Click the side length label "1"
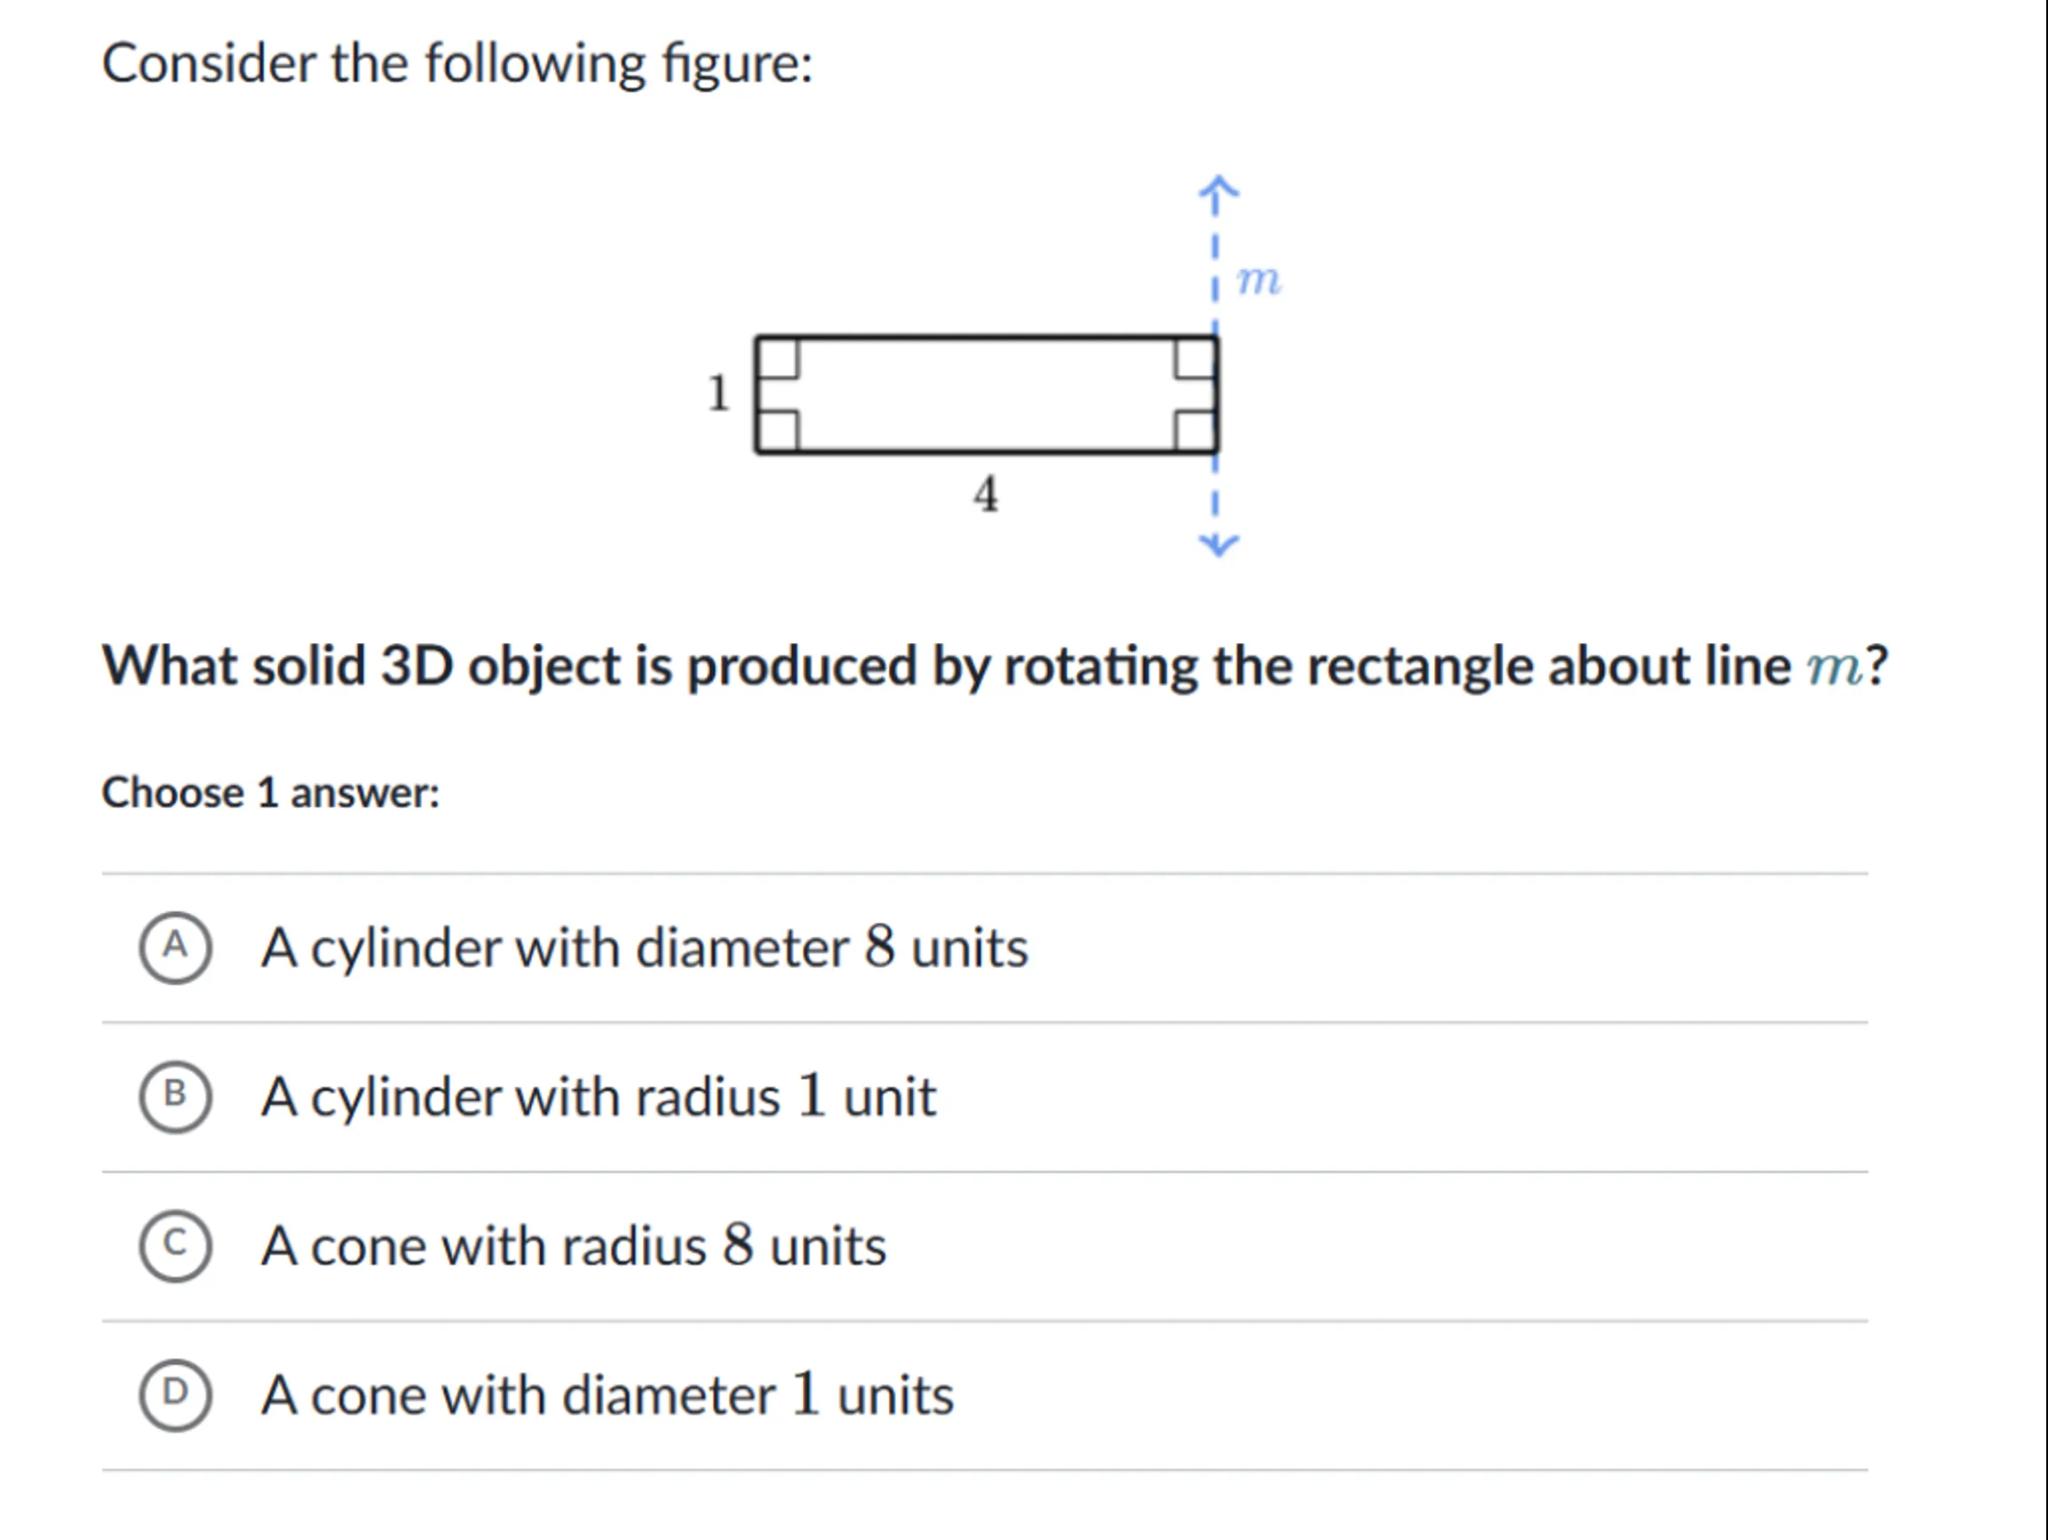2048x1540 pixels. point(718,393)
